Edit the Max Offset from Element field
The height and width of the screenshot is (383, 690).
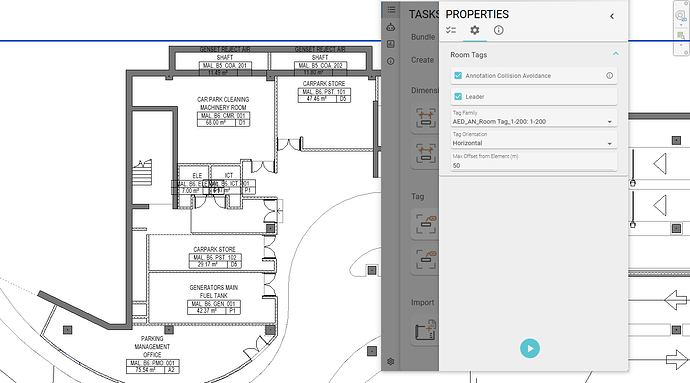pos(534,162)
